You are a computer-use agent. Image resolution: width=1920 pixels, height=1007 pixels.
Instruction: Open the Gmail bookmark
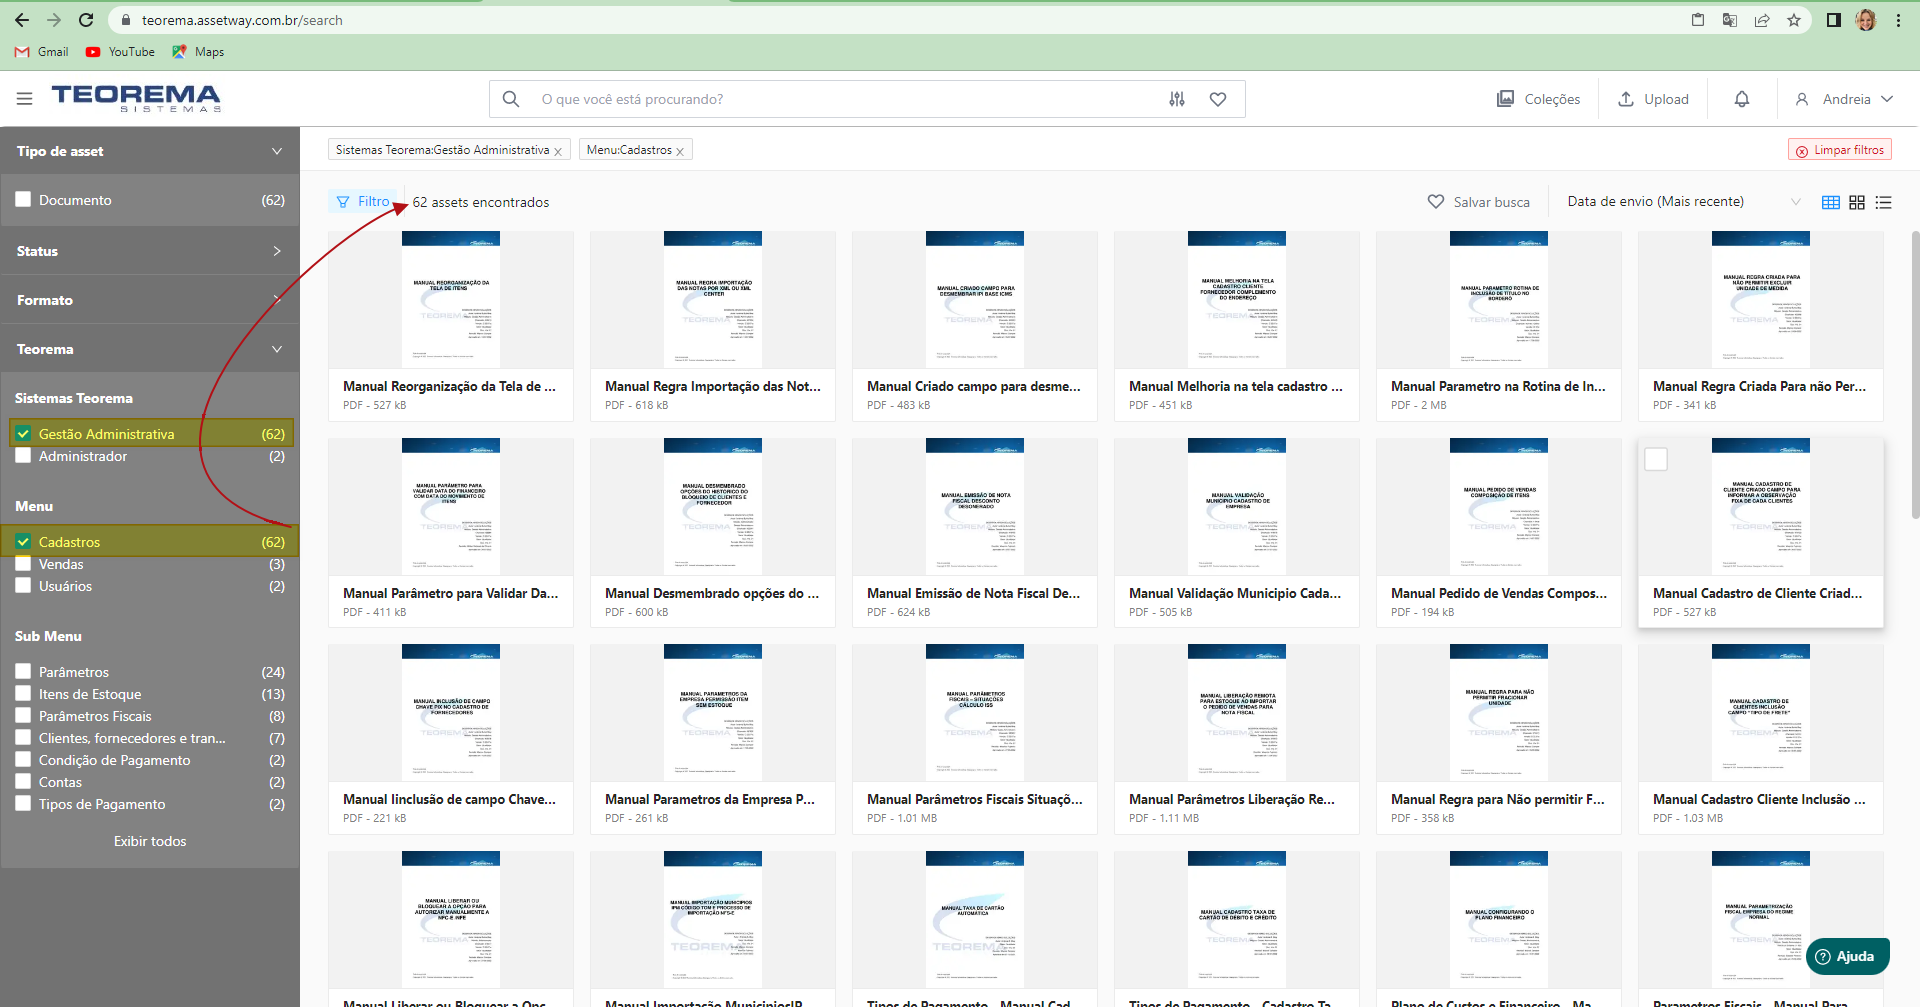[42, 52]
